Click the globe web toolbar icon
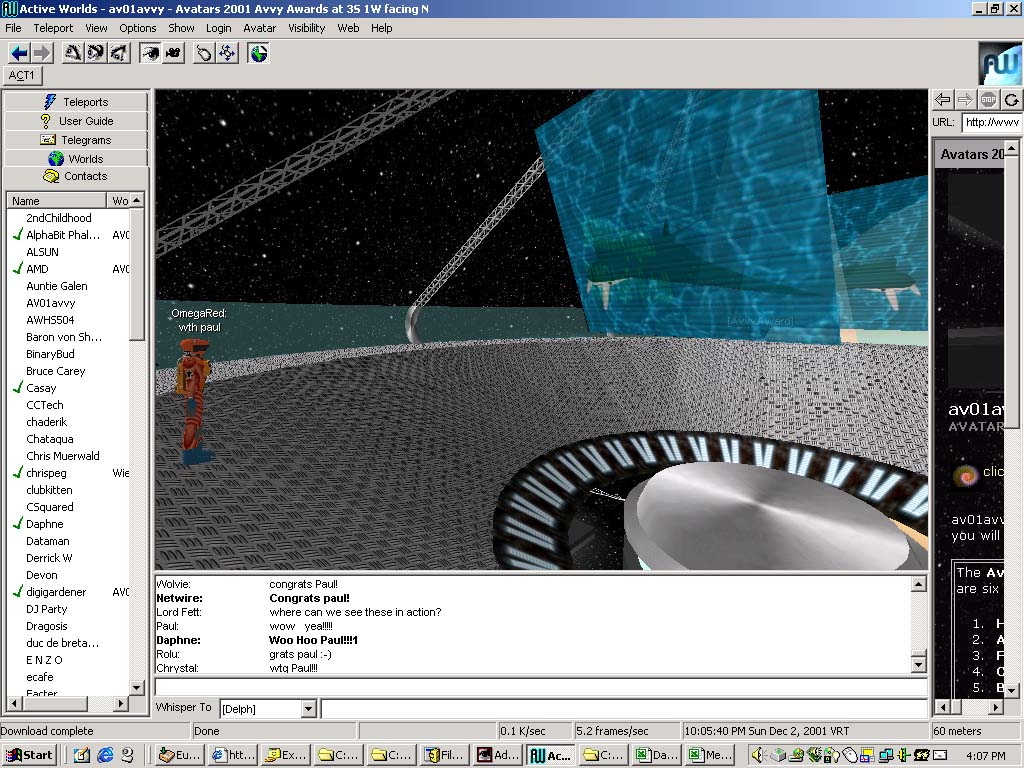 [x=259, y=53]
